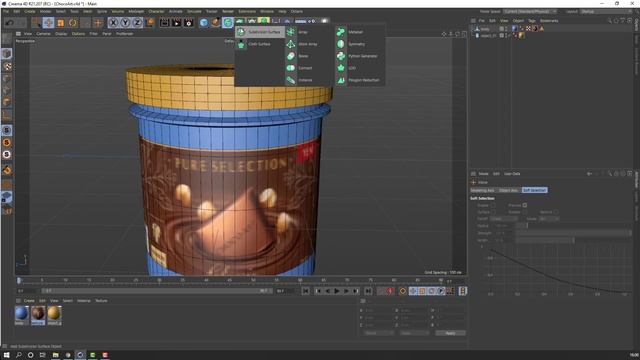Screen dimensions: 640x360
Task: Click the Strength slider bar
Action: tap(573, 233)
